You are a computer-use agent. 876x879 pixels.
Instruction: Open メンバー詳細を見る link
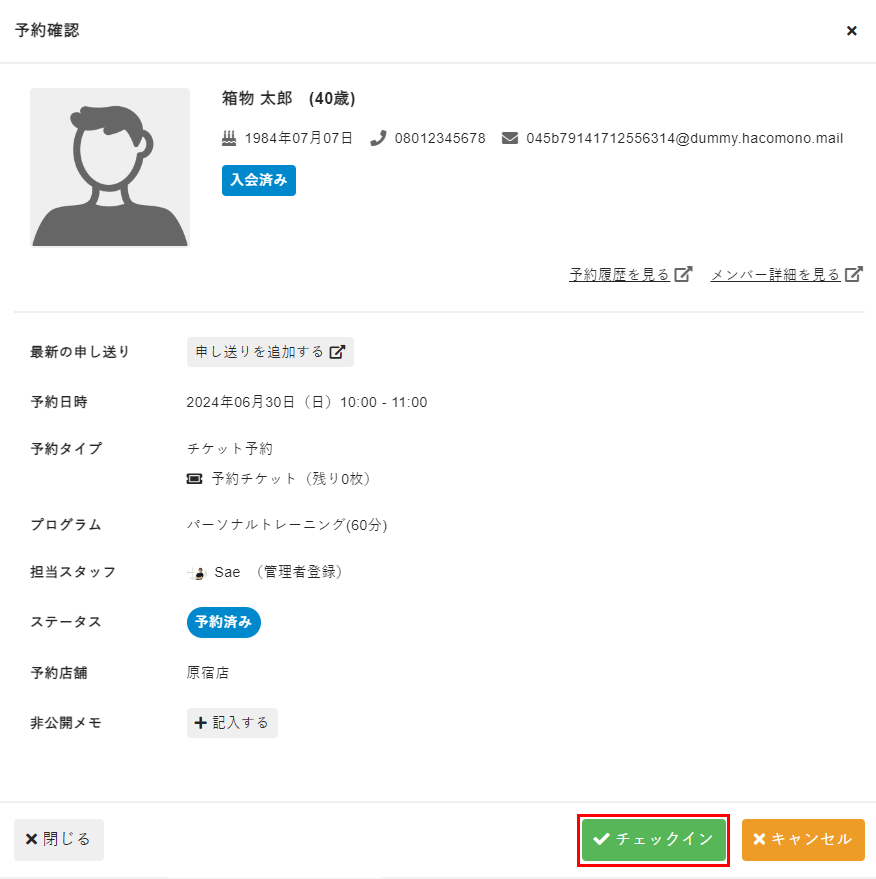pos(775,274)
